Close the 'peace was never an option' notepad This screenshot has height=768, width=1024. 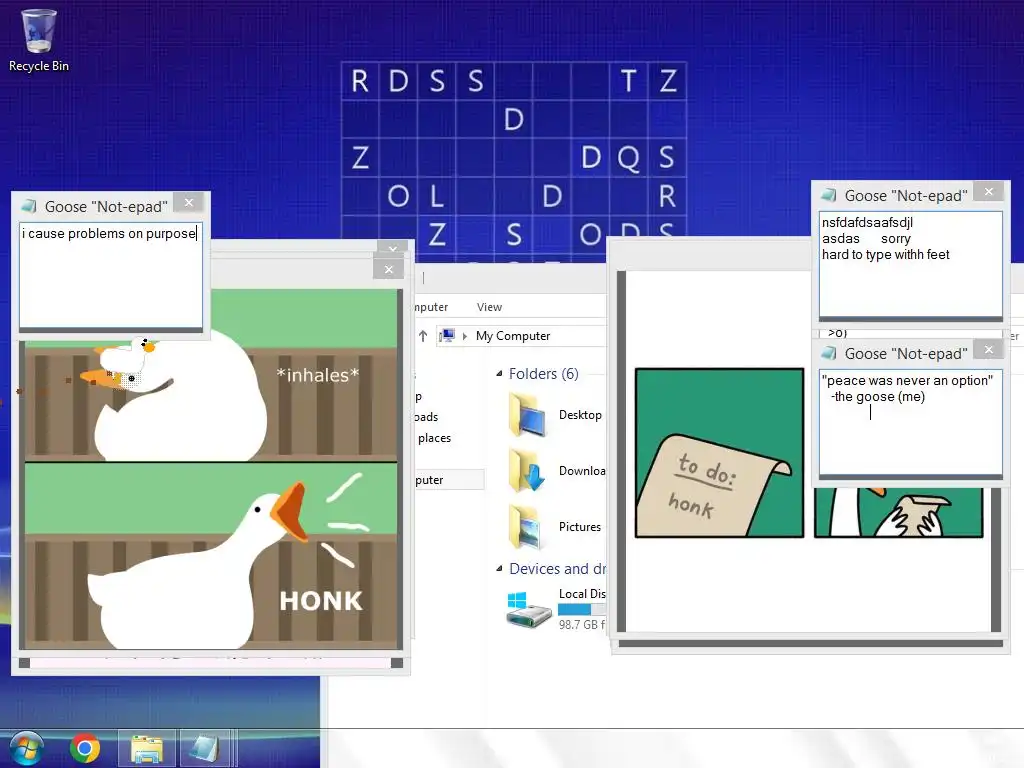[x=989, y=349]
